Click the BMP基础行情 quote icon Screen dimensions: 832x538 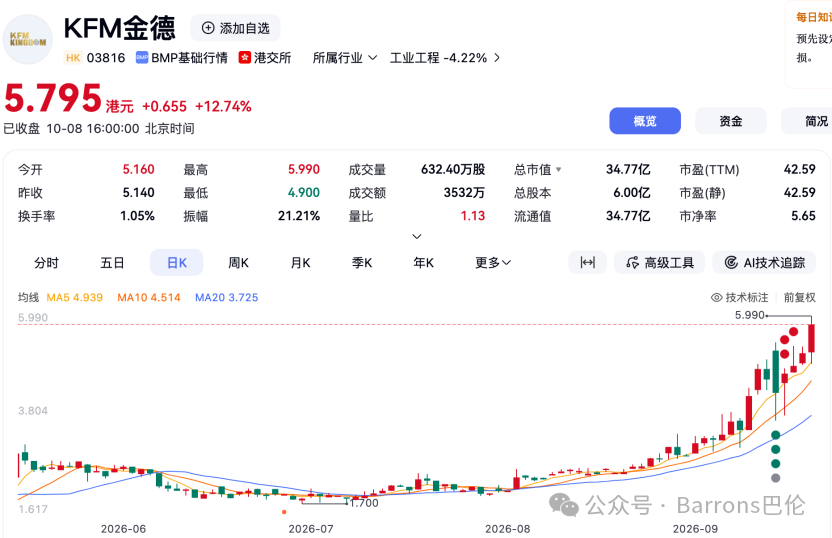point(142,57)
